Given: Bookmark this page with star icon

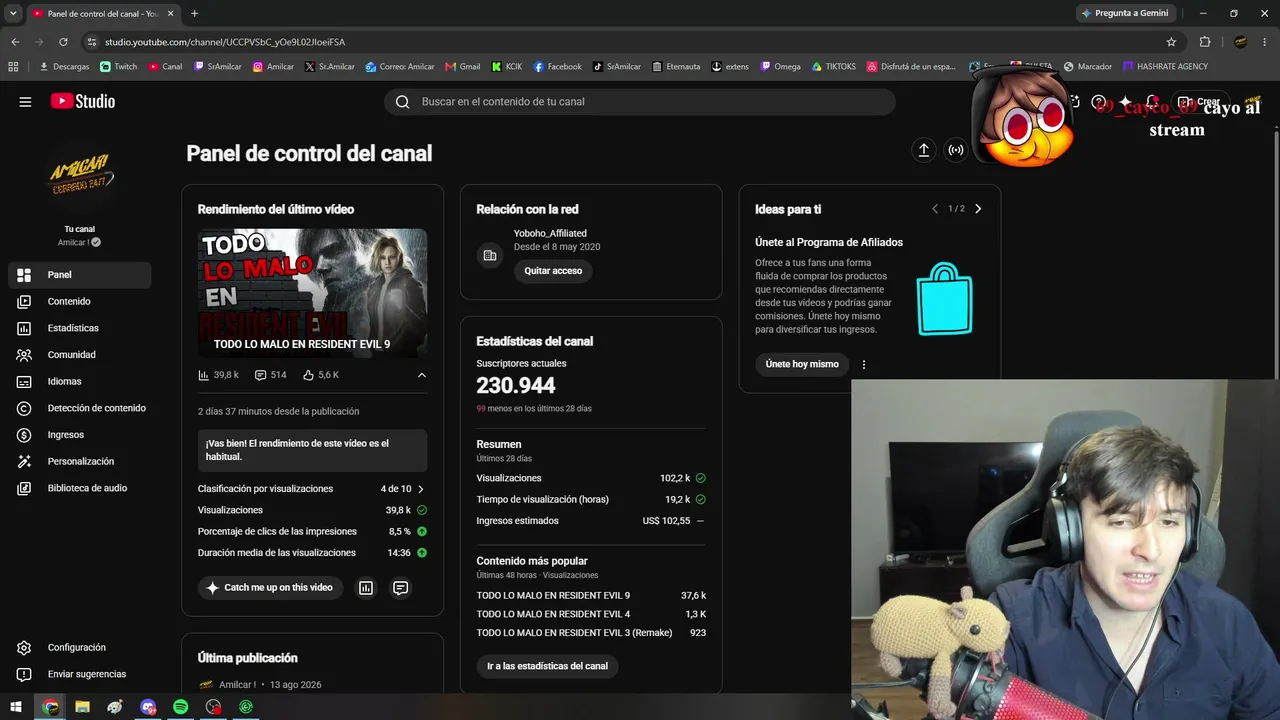Looking at the screenshot, I should [1171, 42].
